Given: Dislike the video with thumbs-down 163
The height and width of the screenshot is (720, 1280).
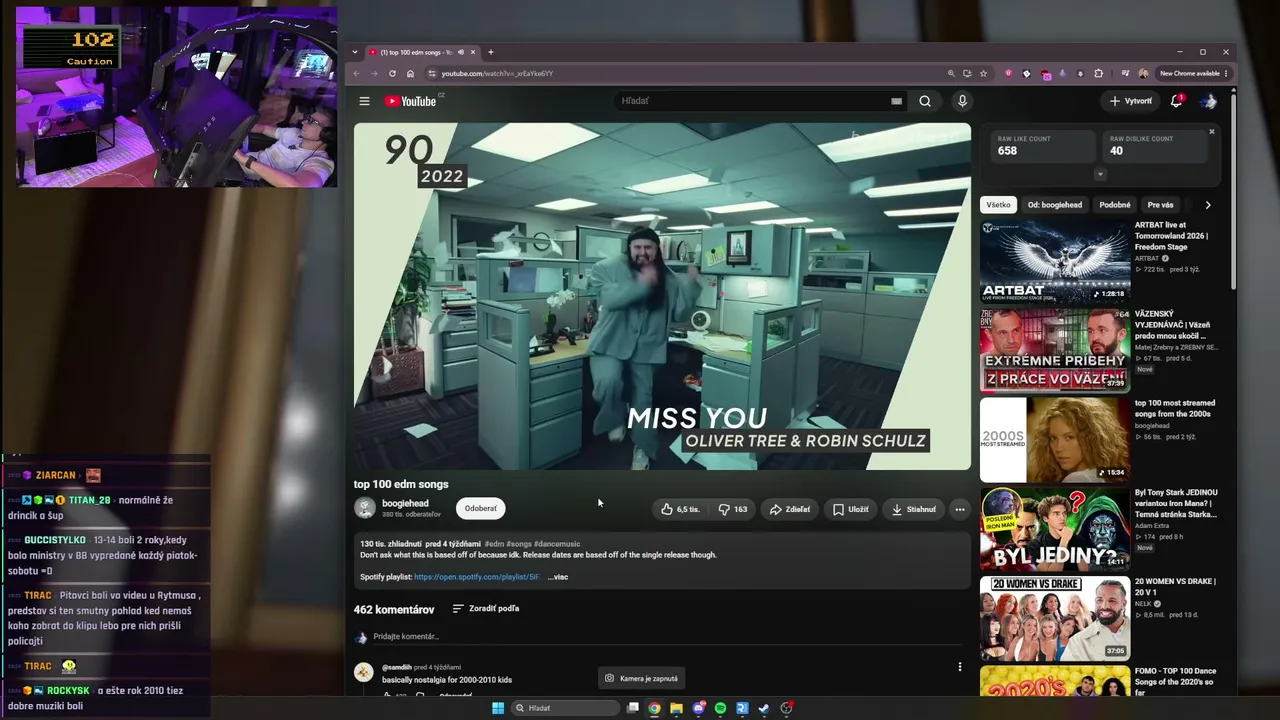Looking at the screenshot, I should tap(733, 509).
